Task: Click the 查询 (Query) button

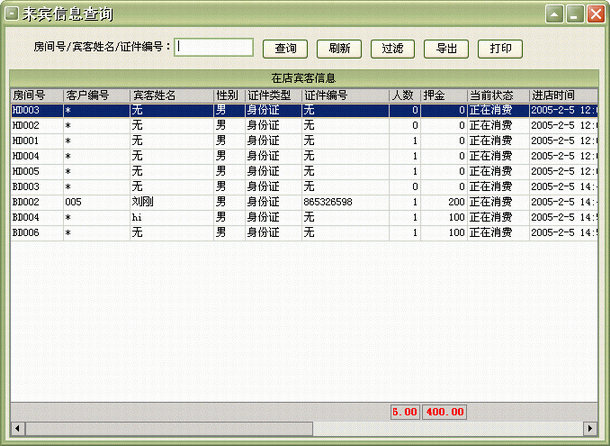Action: (285, 48)
